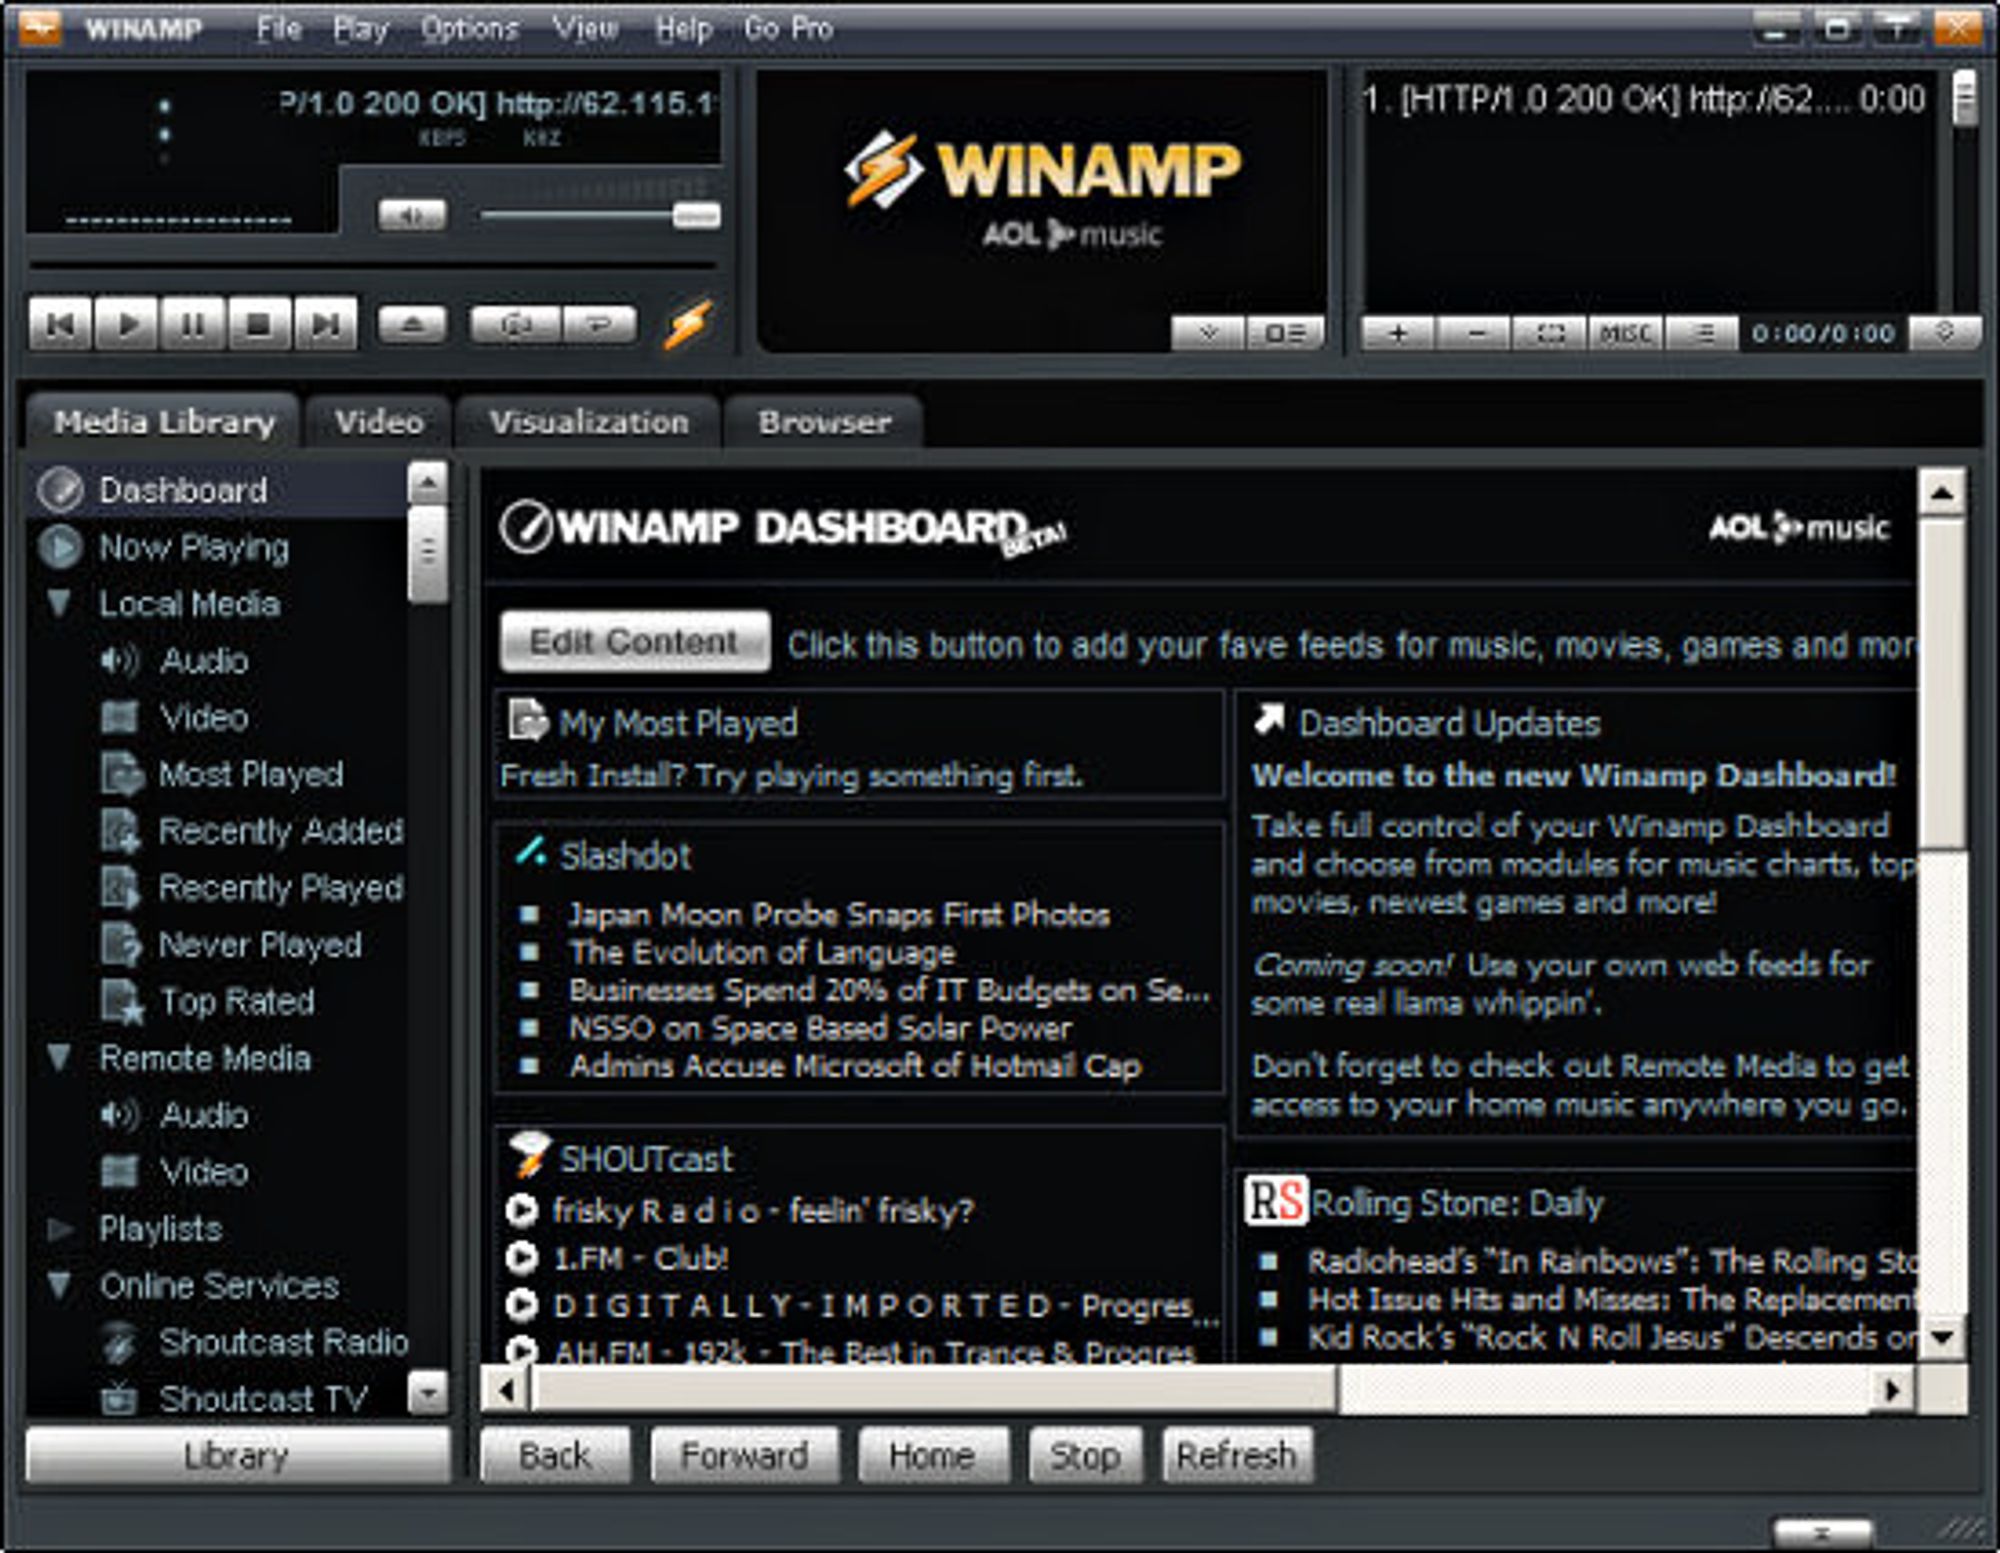Screen dimensions: 2000x1553
Task: Collapse the Online Services tree node
Action: (59, 1285)
